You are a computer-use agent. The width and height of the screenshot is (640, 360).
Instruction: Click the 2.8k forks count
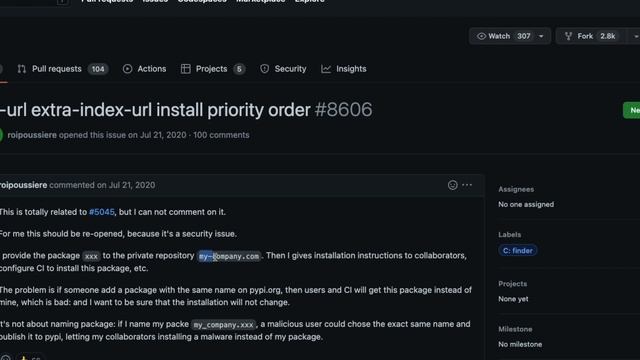point(607,36)
